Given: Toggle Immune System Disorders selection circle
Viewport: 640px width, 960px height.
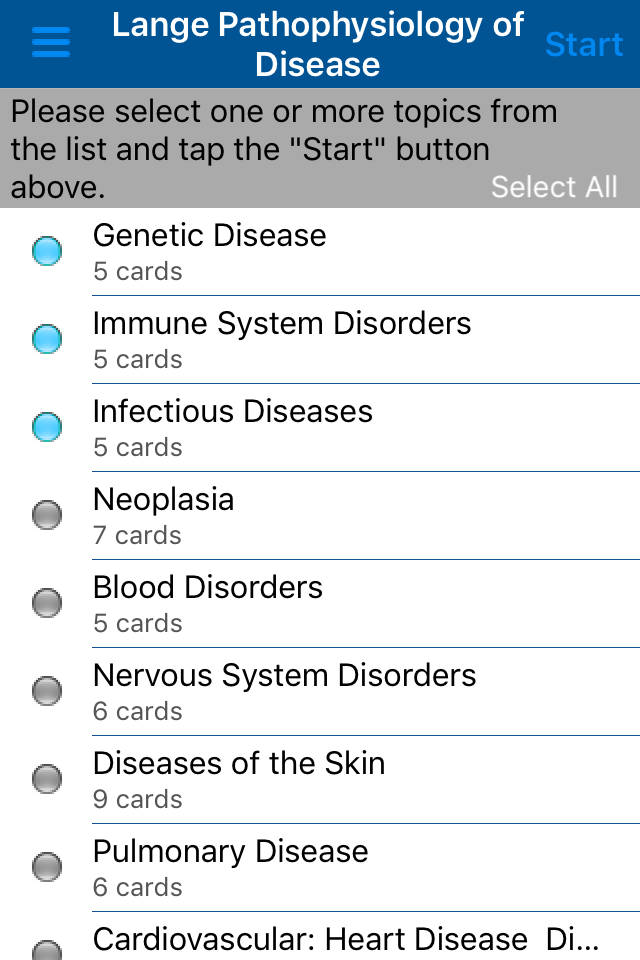Looking at the screenshot, I should (x=47, y=339).
